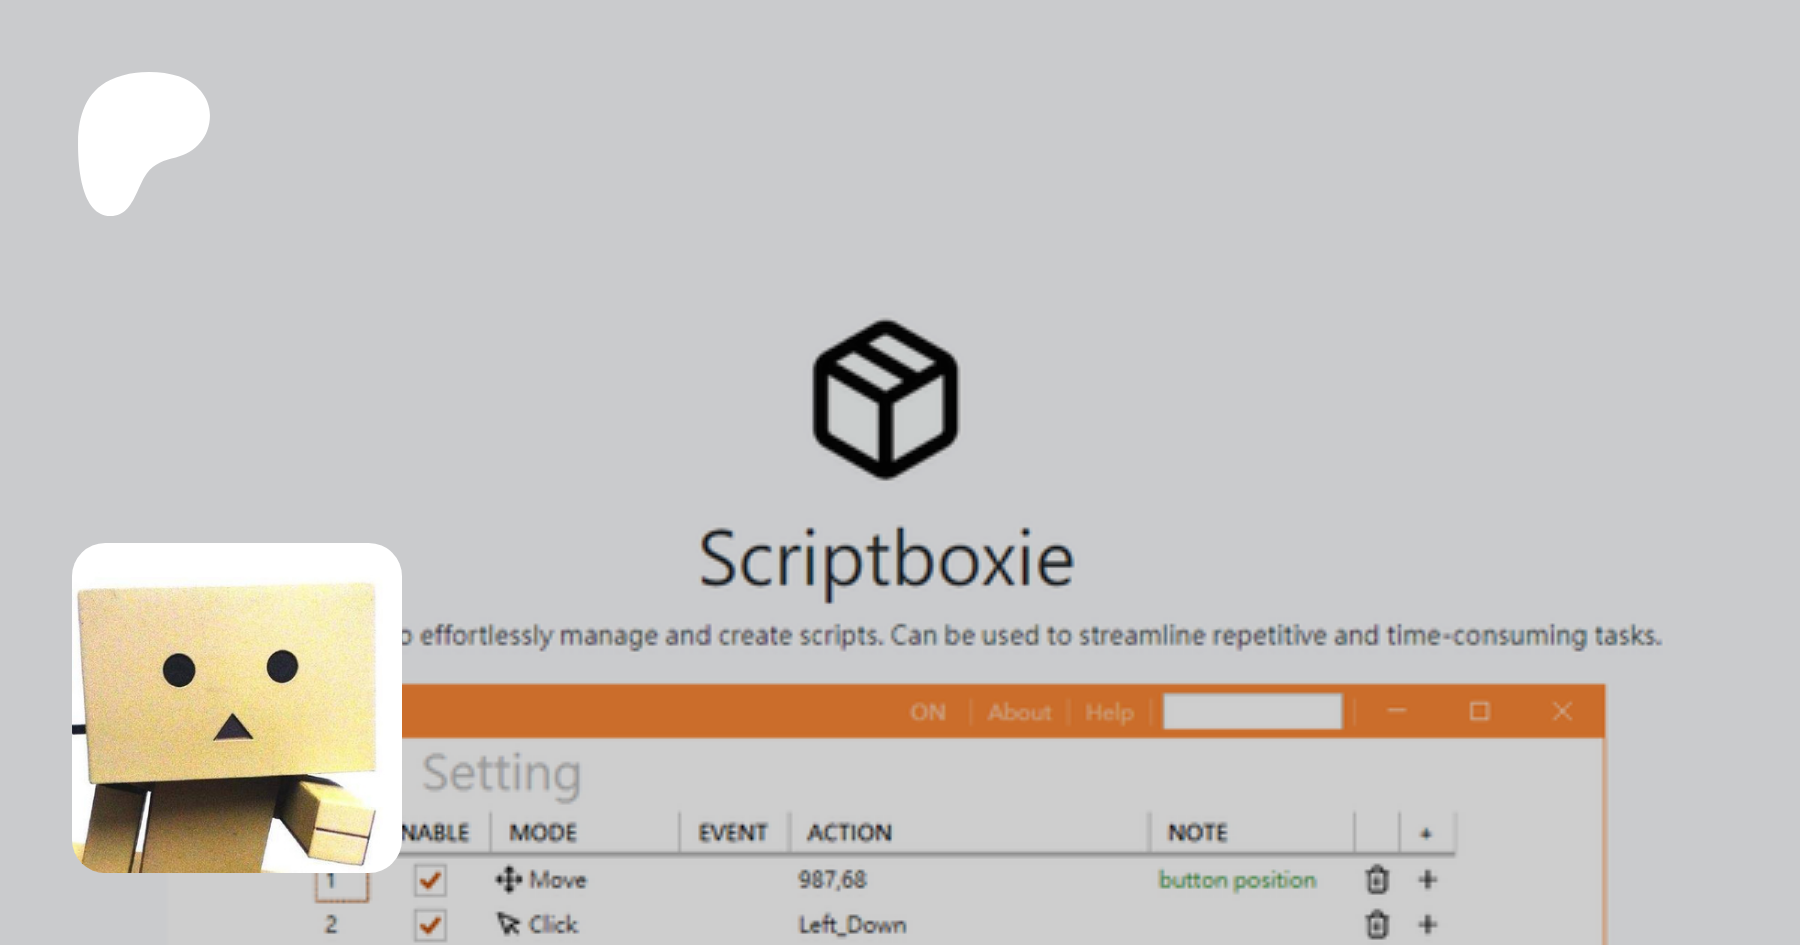Open the Left_Down action selector

(852, 925)
